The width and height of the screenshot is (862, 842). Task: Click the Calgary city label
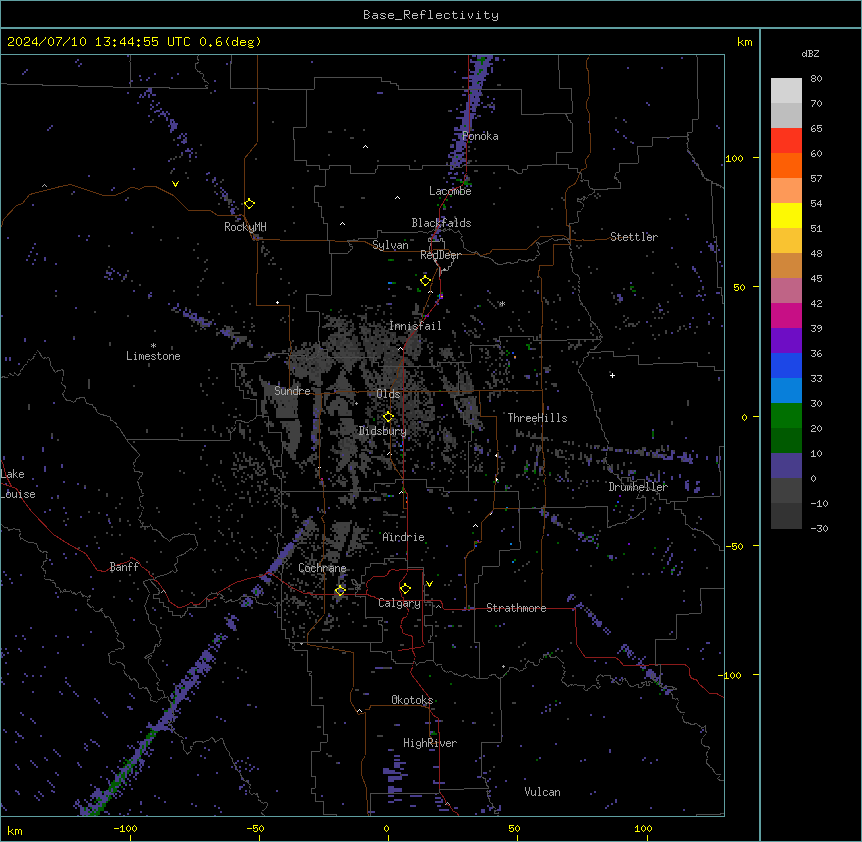point(399,603)
